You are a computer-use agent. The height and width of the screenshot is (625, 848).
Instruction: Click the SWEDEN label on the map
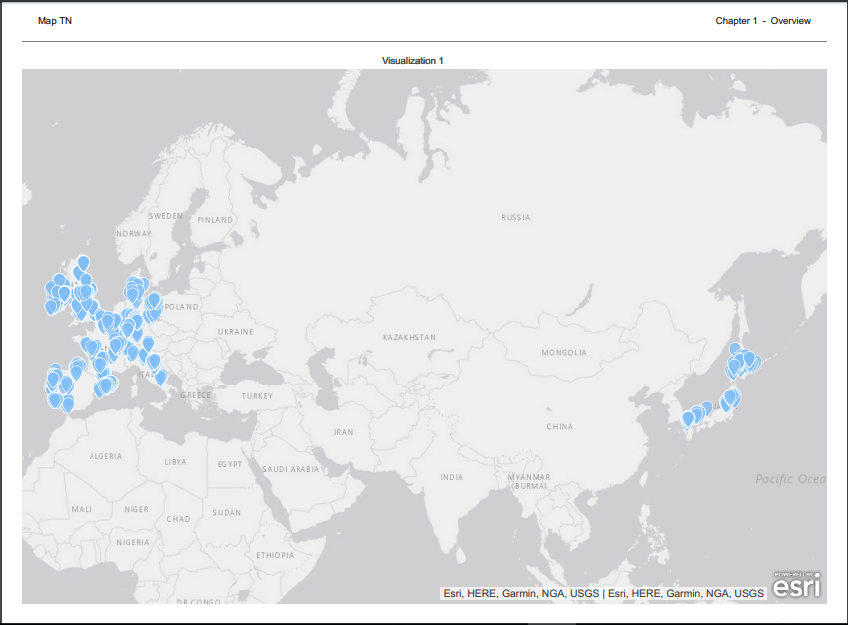[166, 216]
